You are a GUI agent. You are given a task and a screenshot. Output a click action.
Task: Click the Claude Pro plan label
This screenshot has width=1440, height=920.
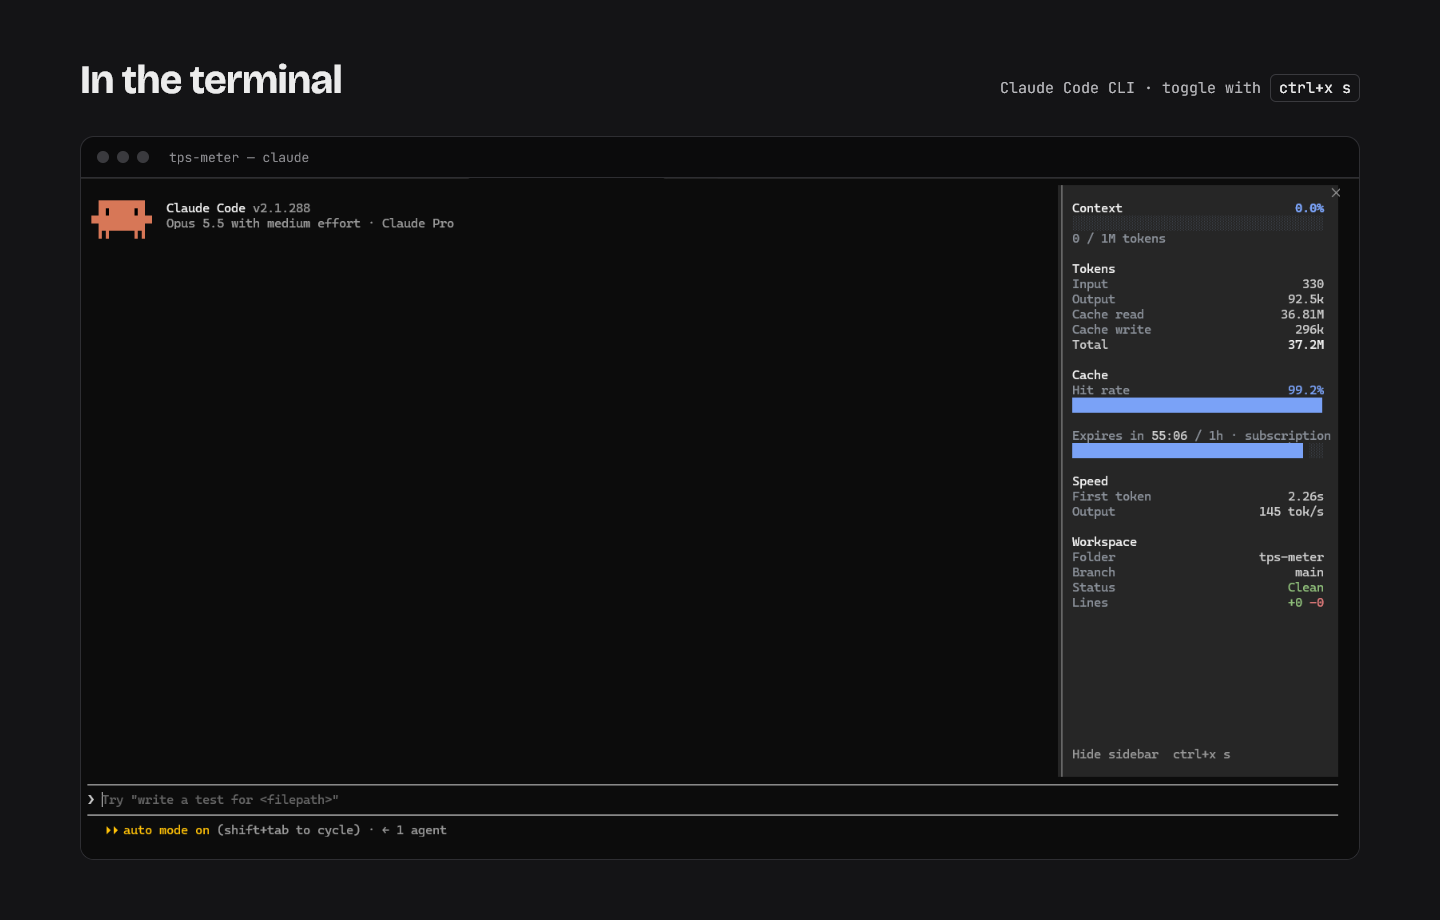point(418,223)
